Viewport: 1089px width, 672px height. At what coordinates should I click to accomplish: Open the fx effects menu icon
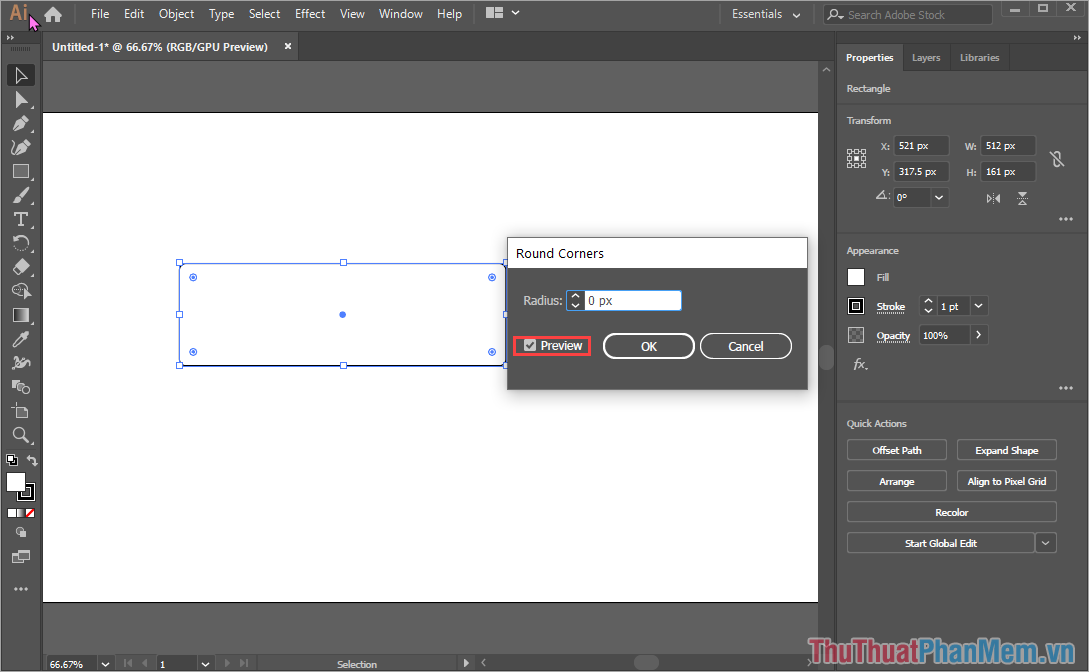860,365
